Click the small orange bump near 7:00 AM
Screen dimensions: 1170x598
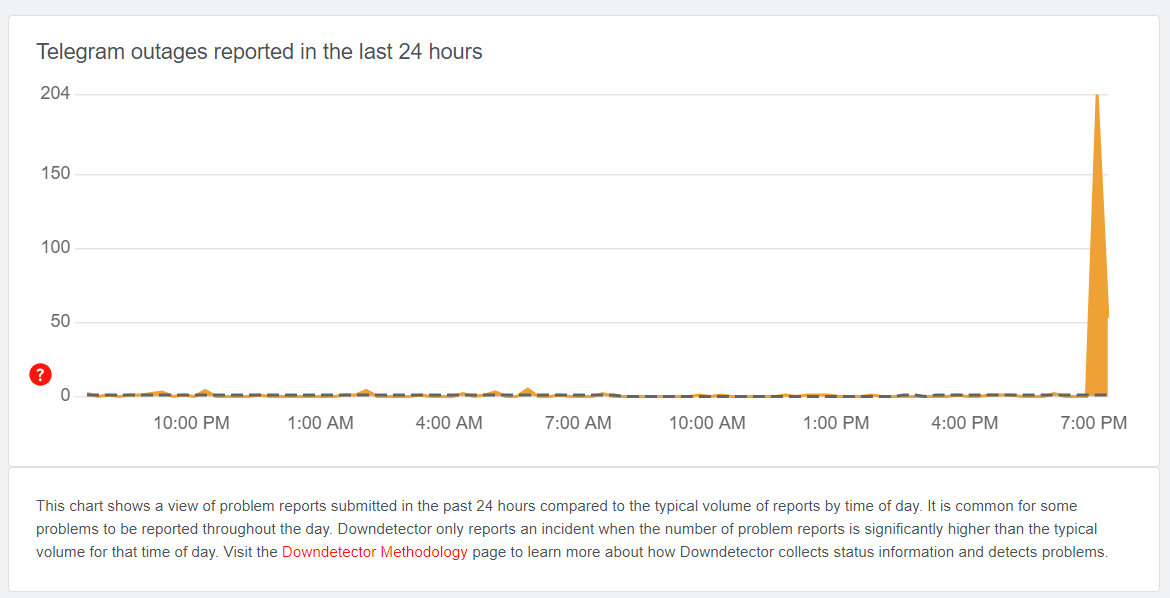[528, 391]
